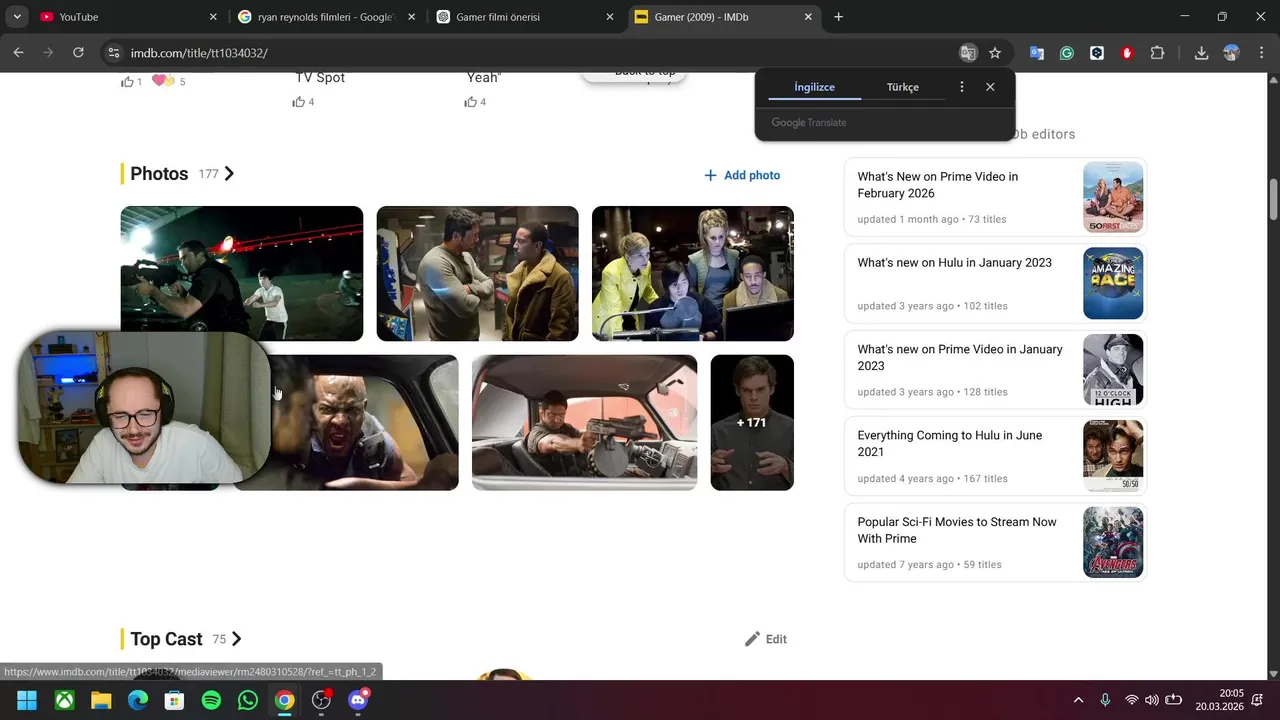Open photo of man firing gun in car
1280x720 pixels.
click(584, 422)
